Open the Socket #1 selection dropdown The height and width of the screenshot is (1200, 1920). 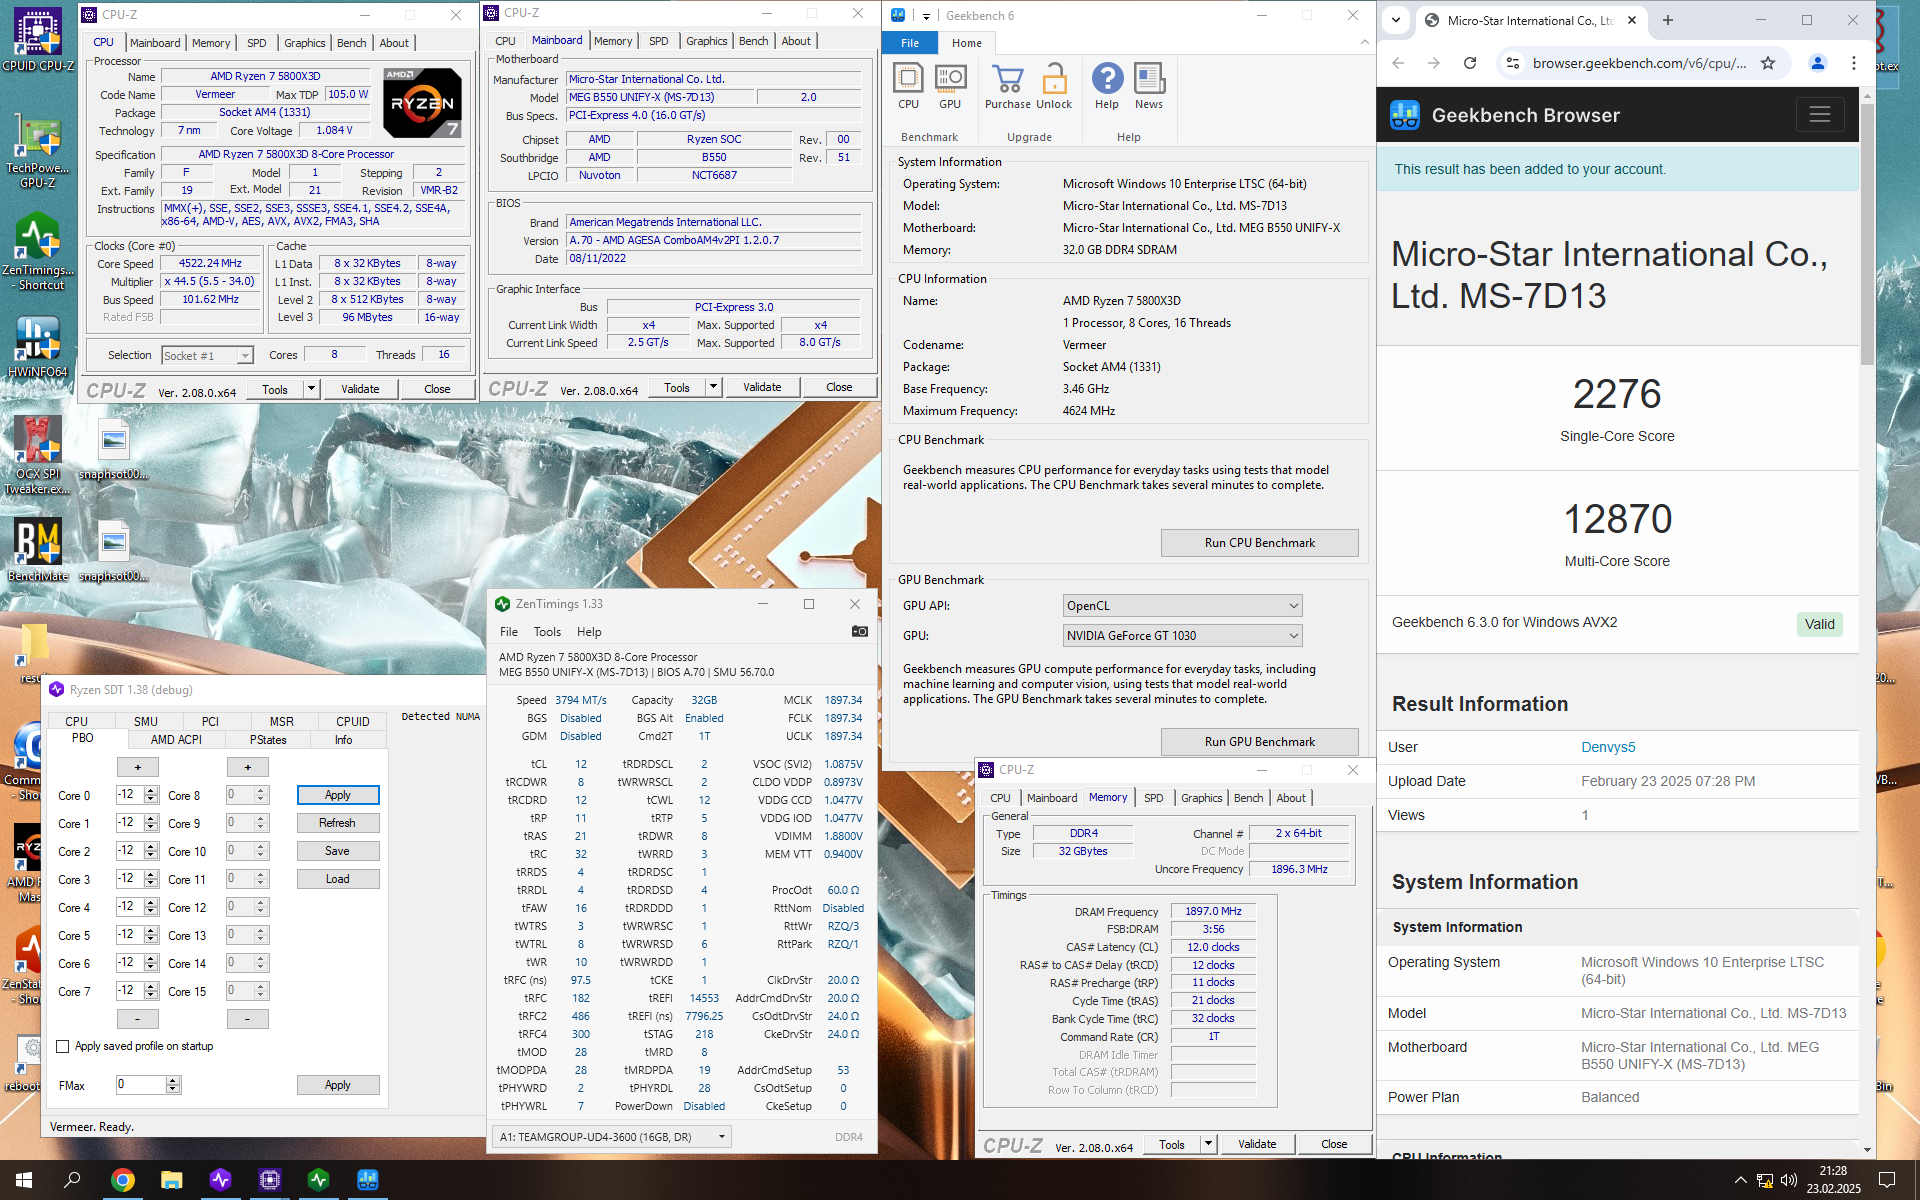pyautogui.click(x=207, y=355)
